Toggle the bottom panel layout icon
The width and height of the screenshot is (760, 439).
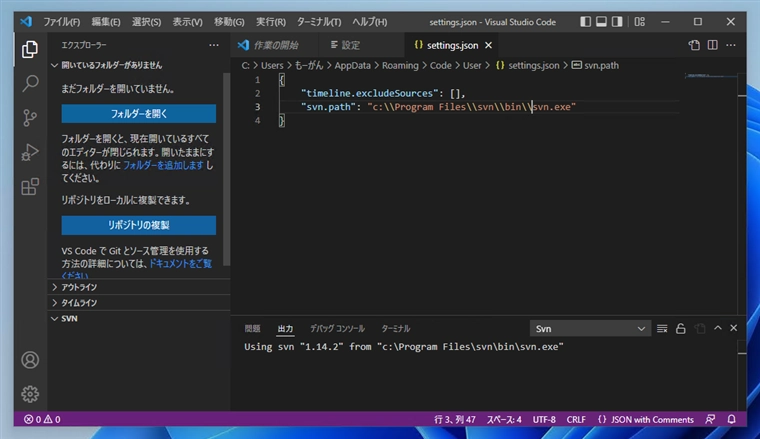[601, 21]
